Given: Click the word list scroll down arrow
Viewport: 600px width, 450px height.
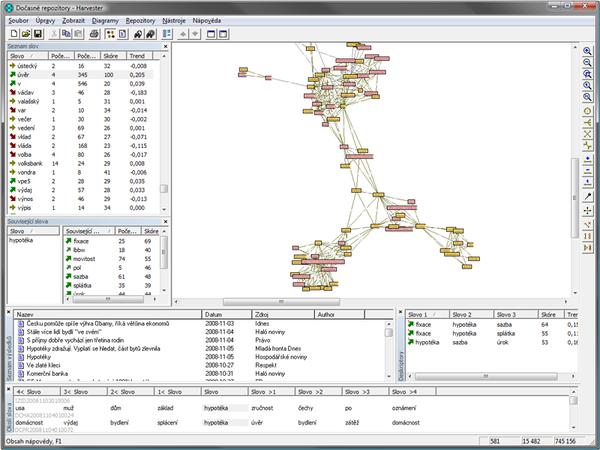Looking at the screenshot, I should tap(164, 209).
